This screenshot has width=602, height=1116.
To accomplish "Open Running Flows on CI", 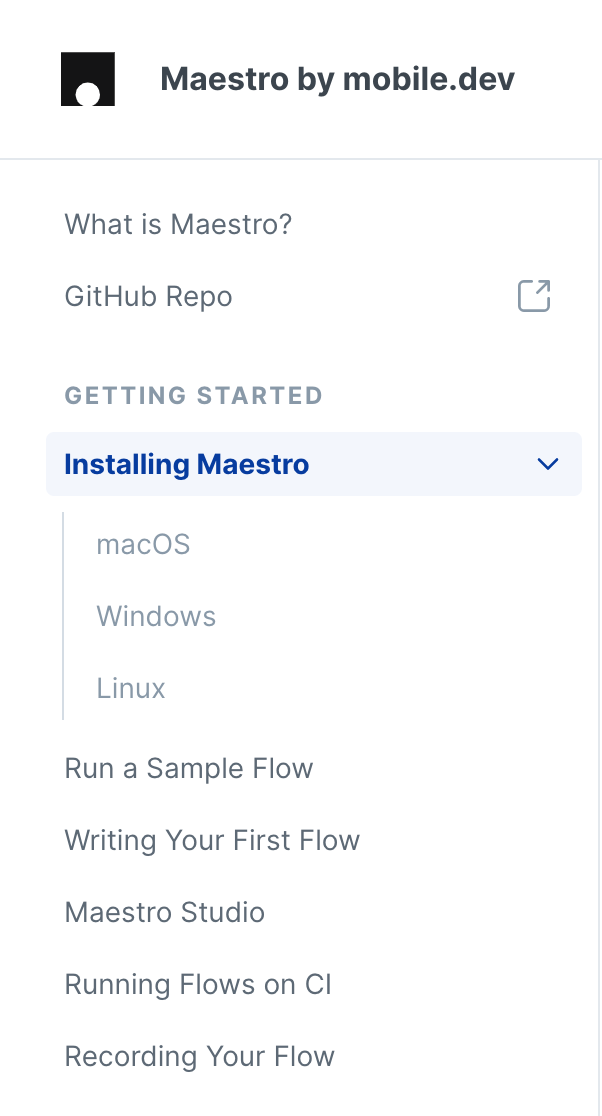I will coord(199,984).
